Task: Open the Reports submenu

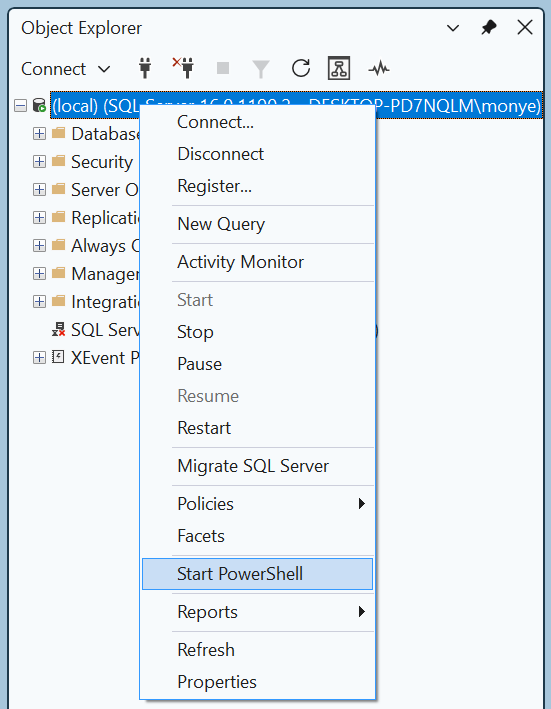Action: click(x=258, y=612)
